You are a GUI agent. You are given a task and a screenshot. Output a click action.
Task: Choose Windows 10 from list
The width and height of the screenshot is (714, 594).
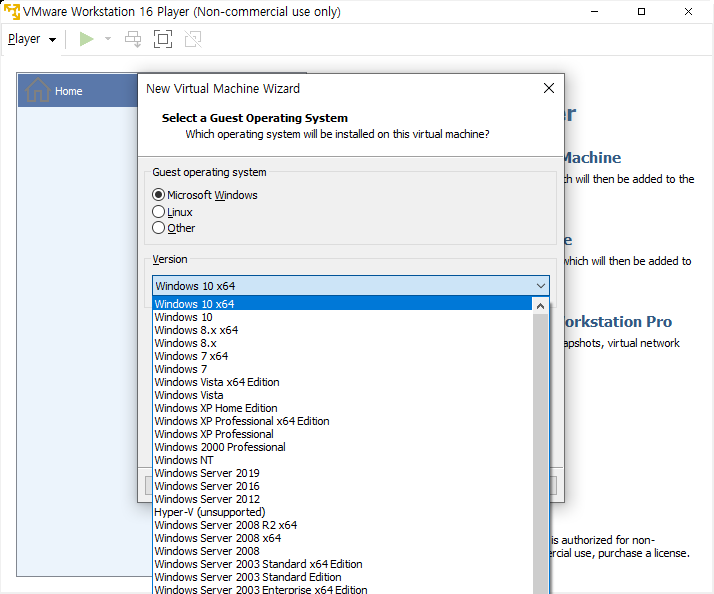point(342,317)
